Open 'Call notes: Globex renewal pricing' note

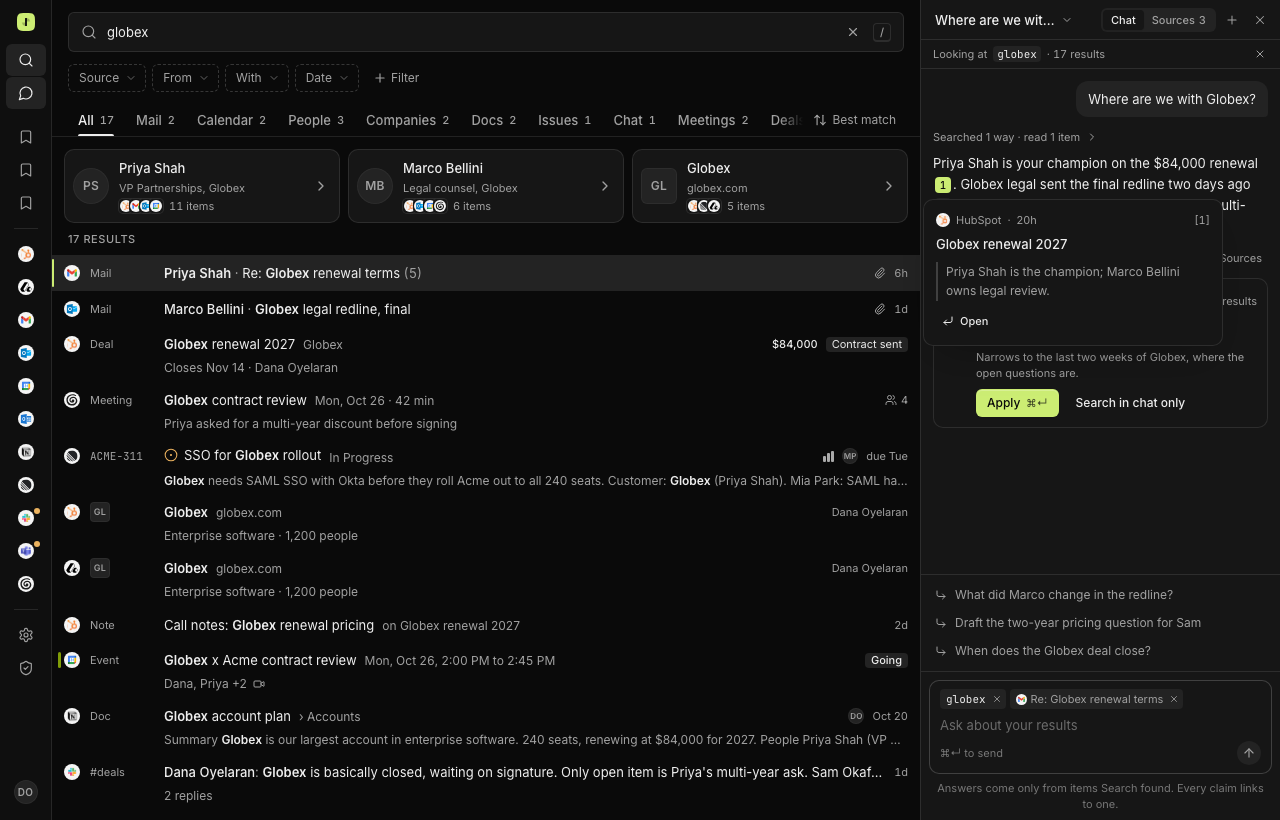tap(486, 625)
